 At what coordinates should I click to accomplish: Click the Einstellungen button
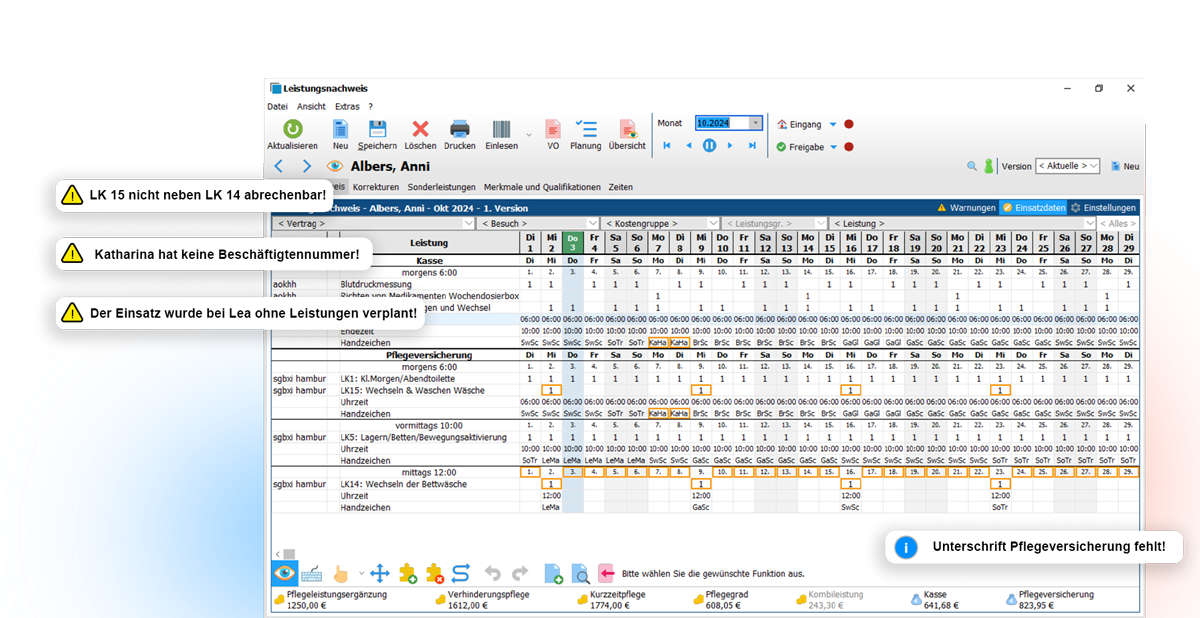1103,208
